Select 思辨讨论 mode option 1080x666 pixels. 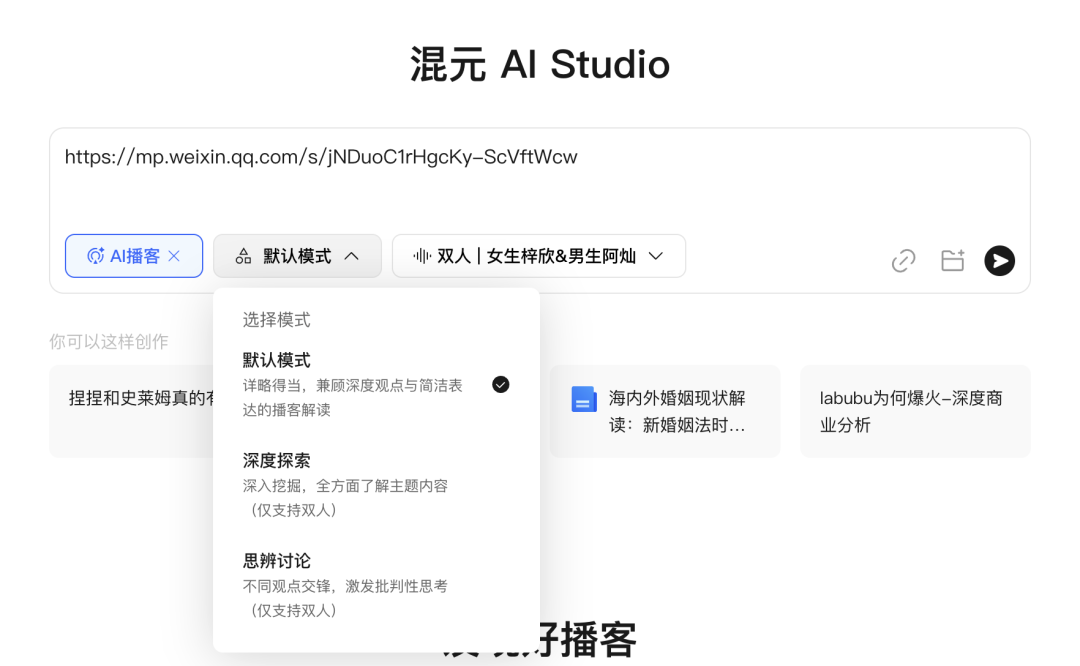pos(375,585)
